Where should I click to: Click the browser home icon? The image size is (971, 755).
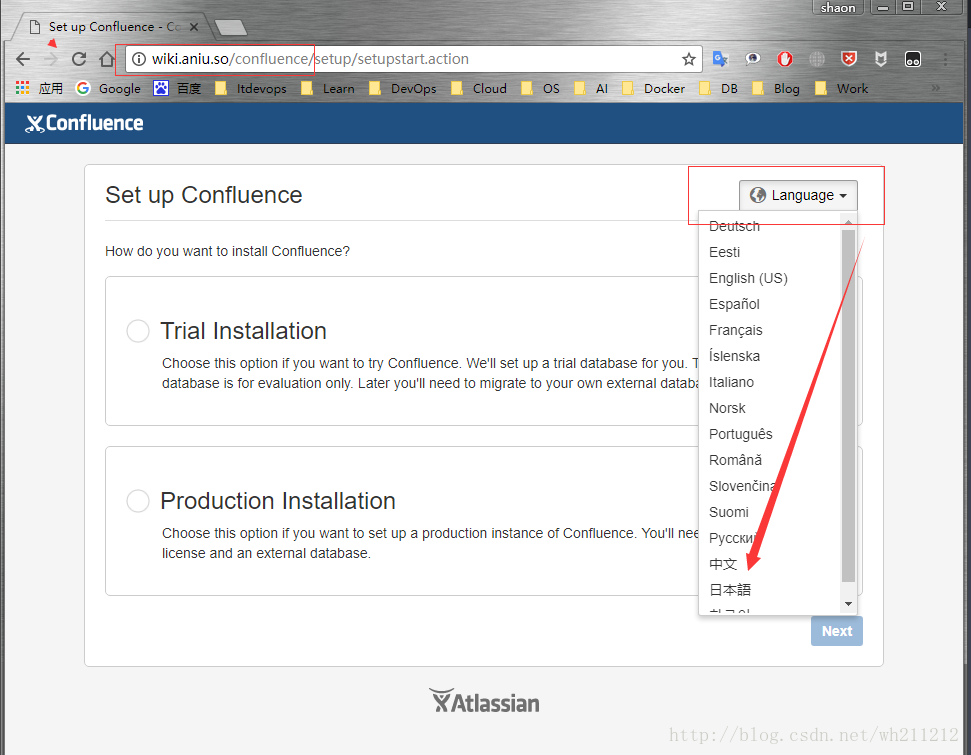[x=107, y=59]
